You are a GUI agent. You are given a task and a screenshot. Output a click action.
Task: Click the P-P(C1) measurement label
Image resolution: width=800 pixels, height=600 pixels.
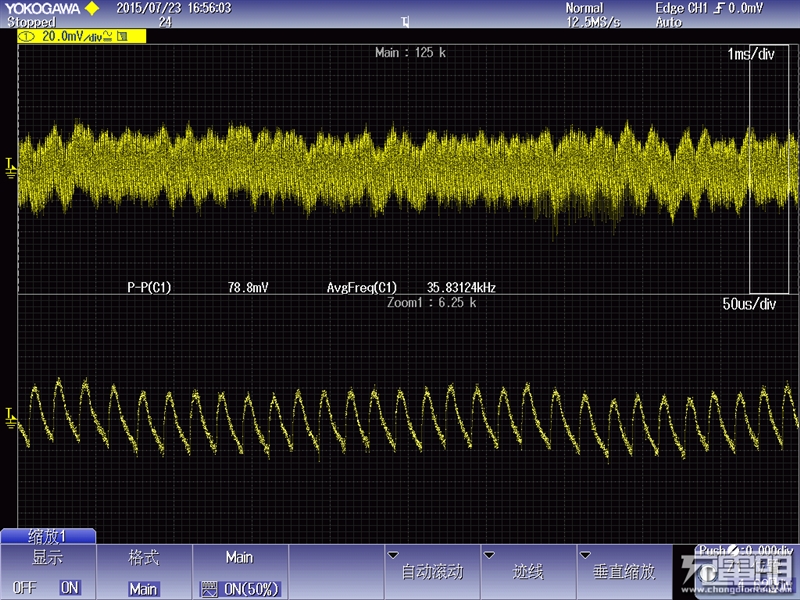pyautogui.click(x=149, y=287)
